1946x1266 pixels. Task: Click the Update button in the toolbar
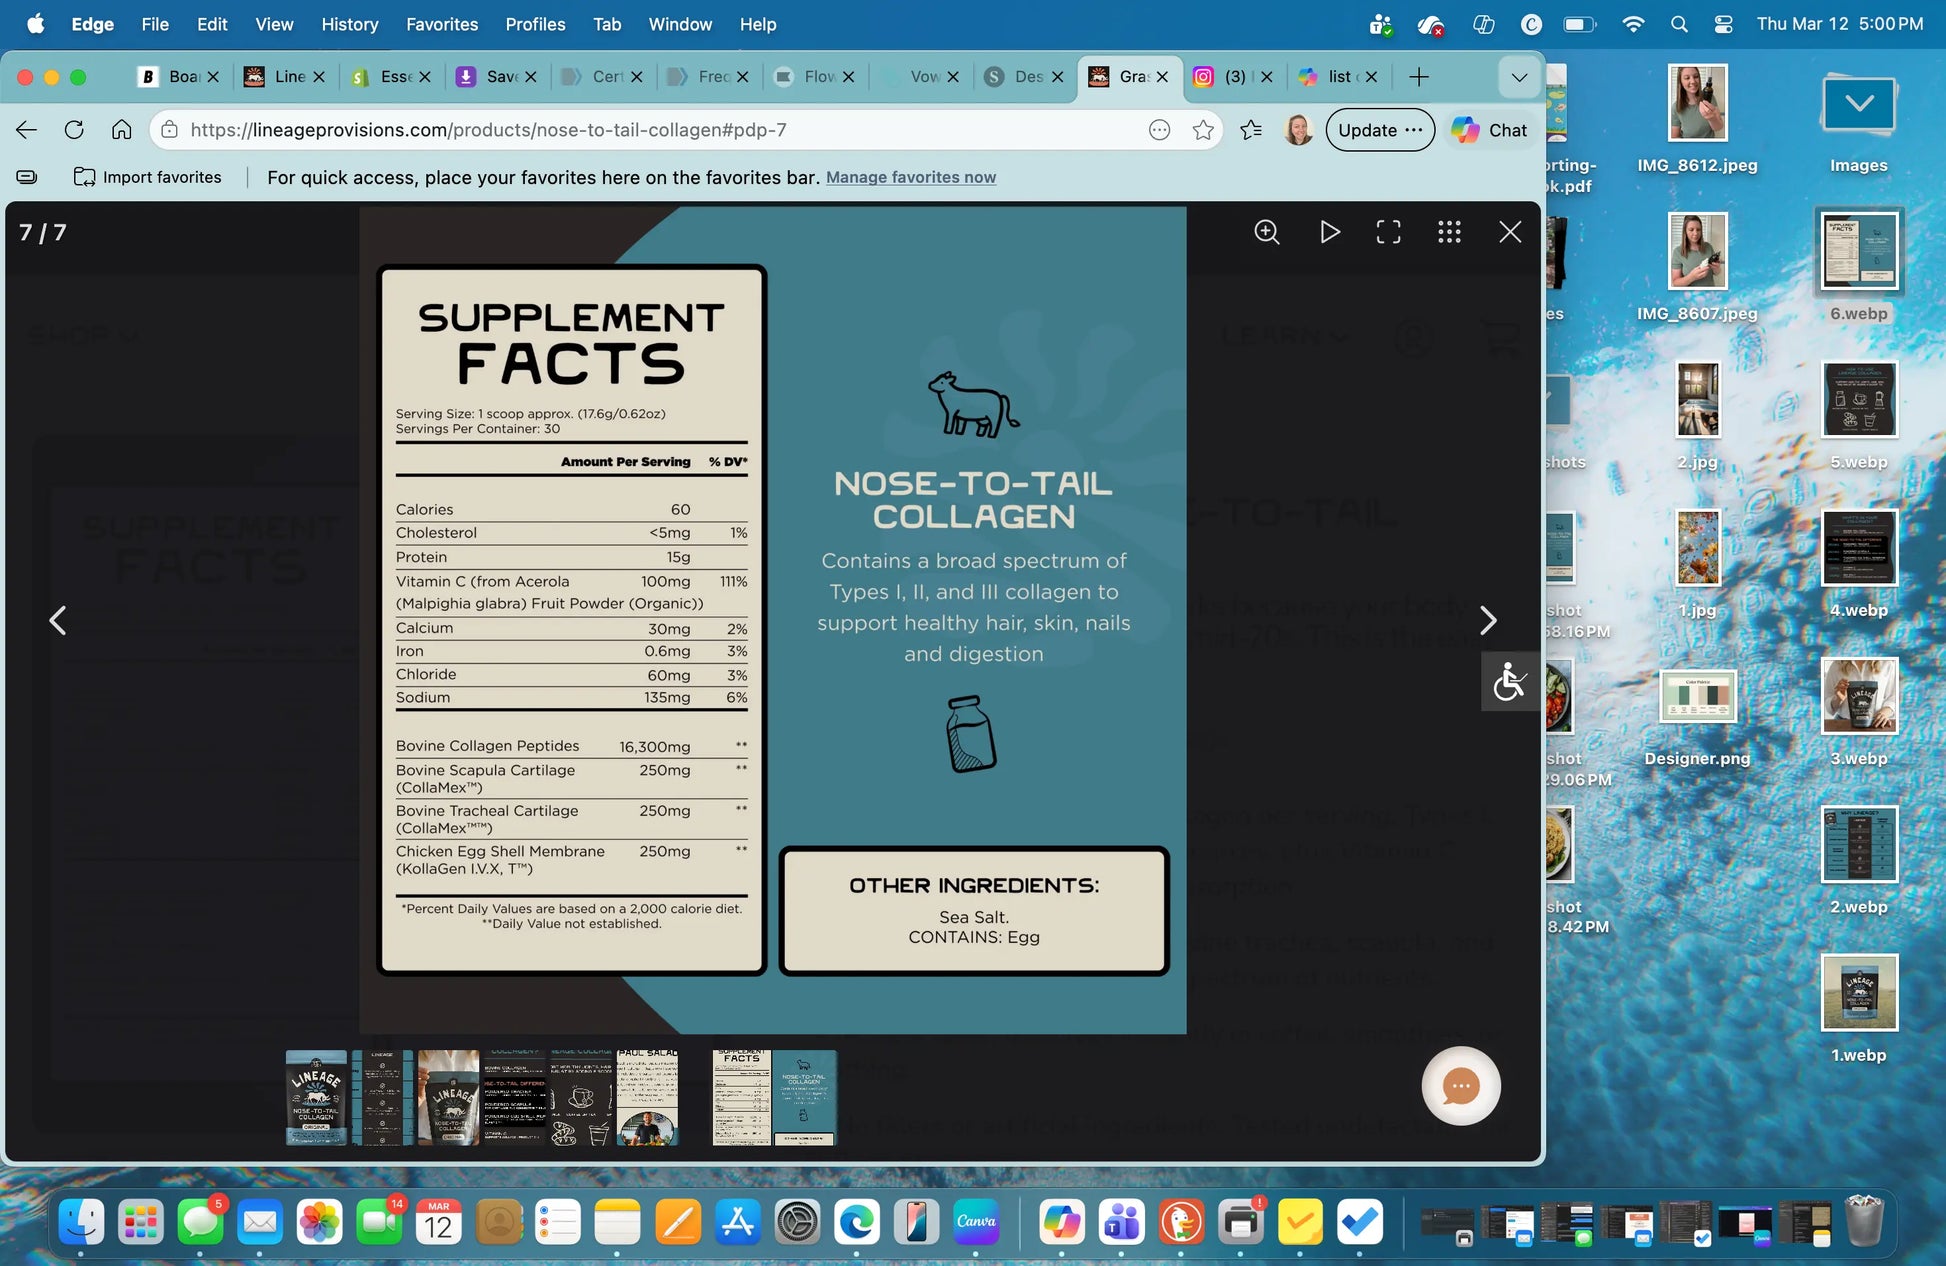coord(1380,130)
